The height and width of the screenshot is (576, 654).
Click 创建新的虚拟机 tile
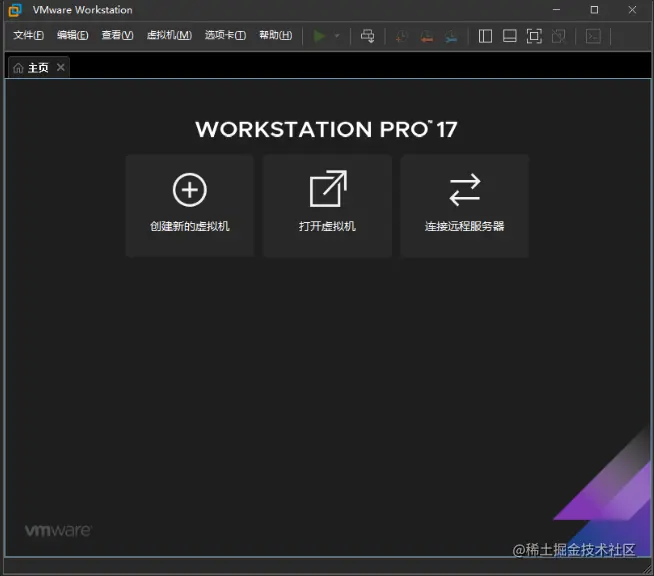[x=190, y=206]
